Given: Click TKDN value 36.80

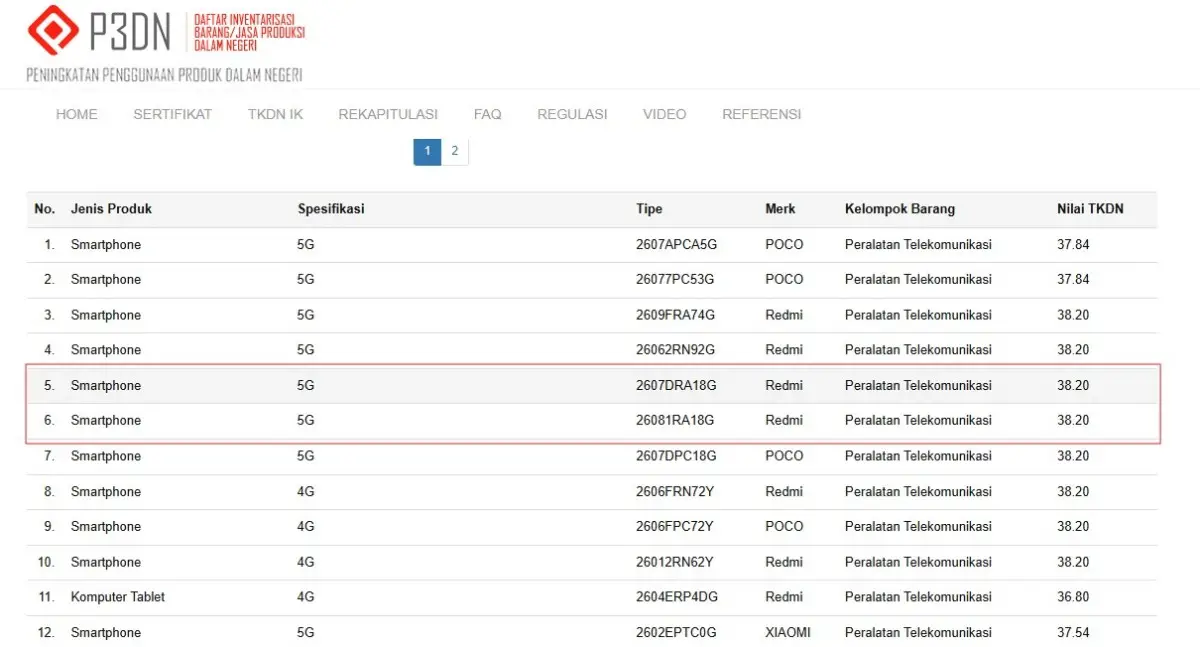Looking at the screenshot, I should coord(1073,597).
